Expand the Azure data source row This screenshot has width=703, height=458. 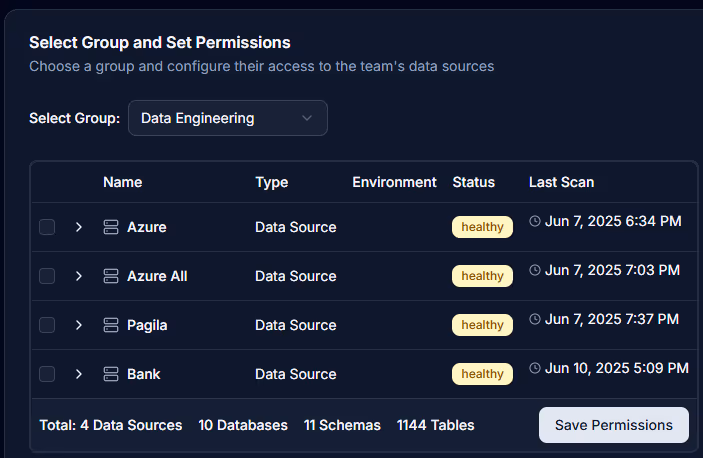[x=79, y=227]
